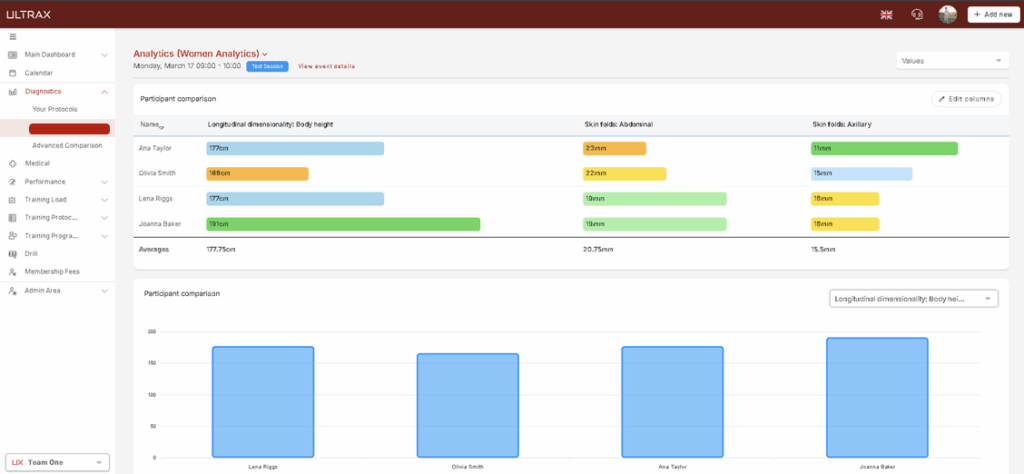
Task: Open the chart metric dropdown for Body height
Action: (913, 299)
